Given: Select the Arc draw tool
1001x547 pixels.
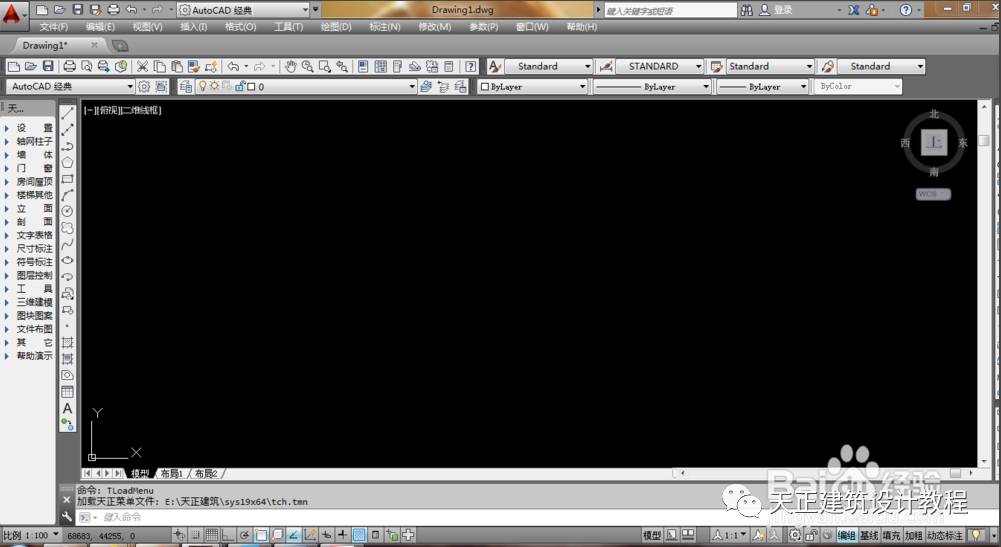Looking at the screenshot, I should (x=68, y=195).
